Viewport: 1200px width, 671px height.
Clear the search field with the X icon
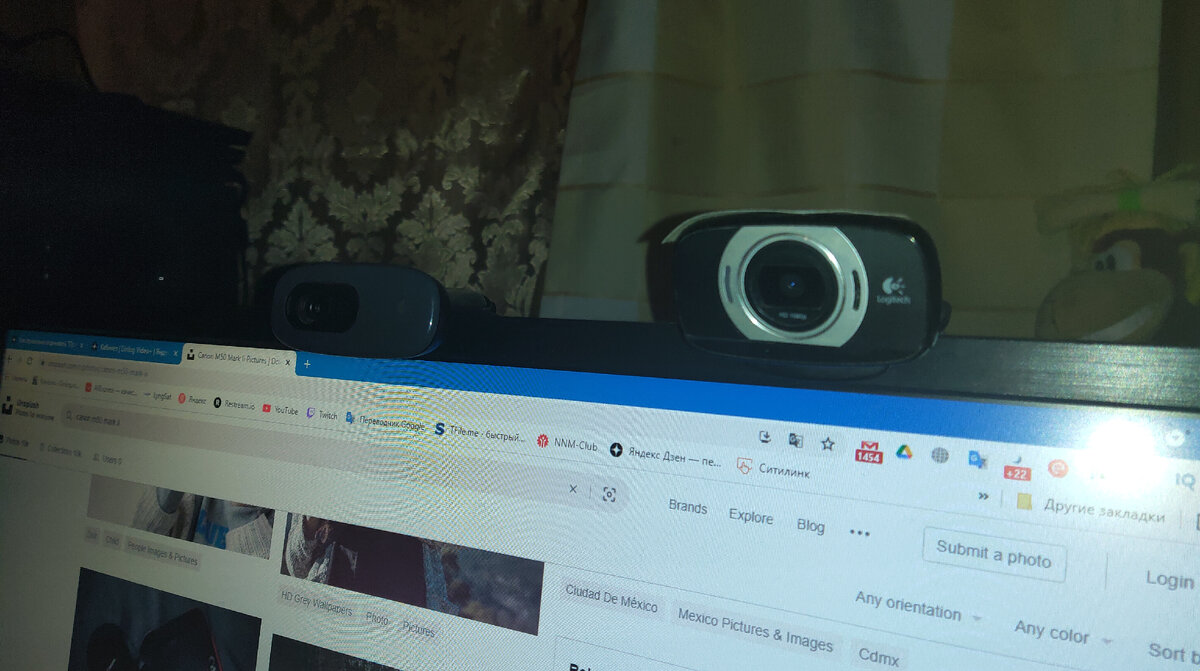coord(573,489)
